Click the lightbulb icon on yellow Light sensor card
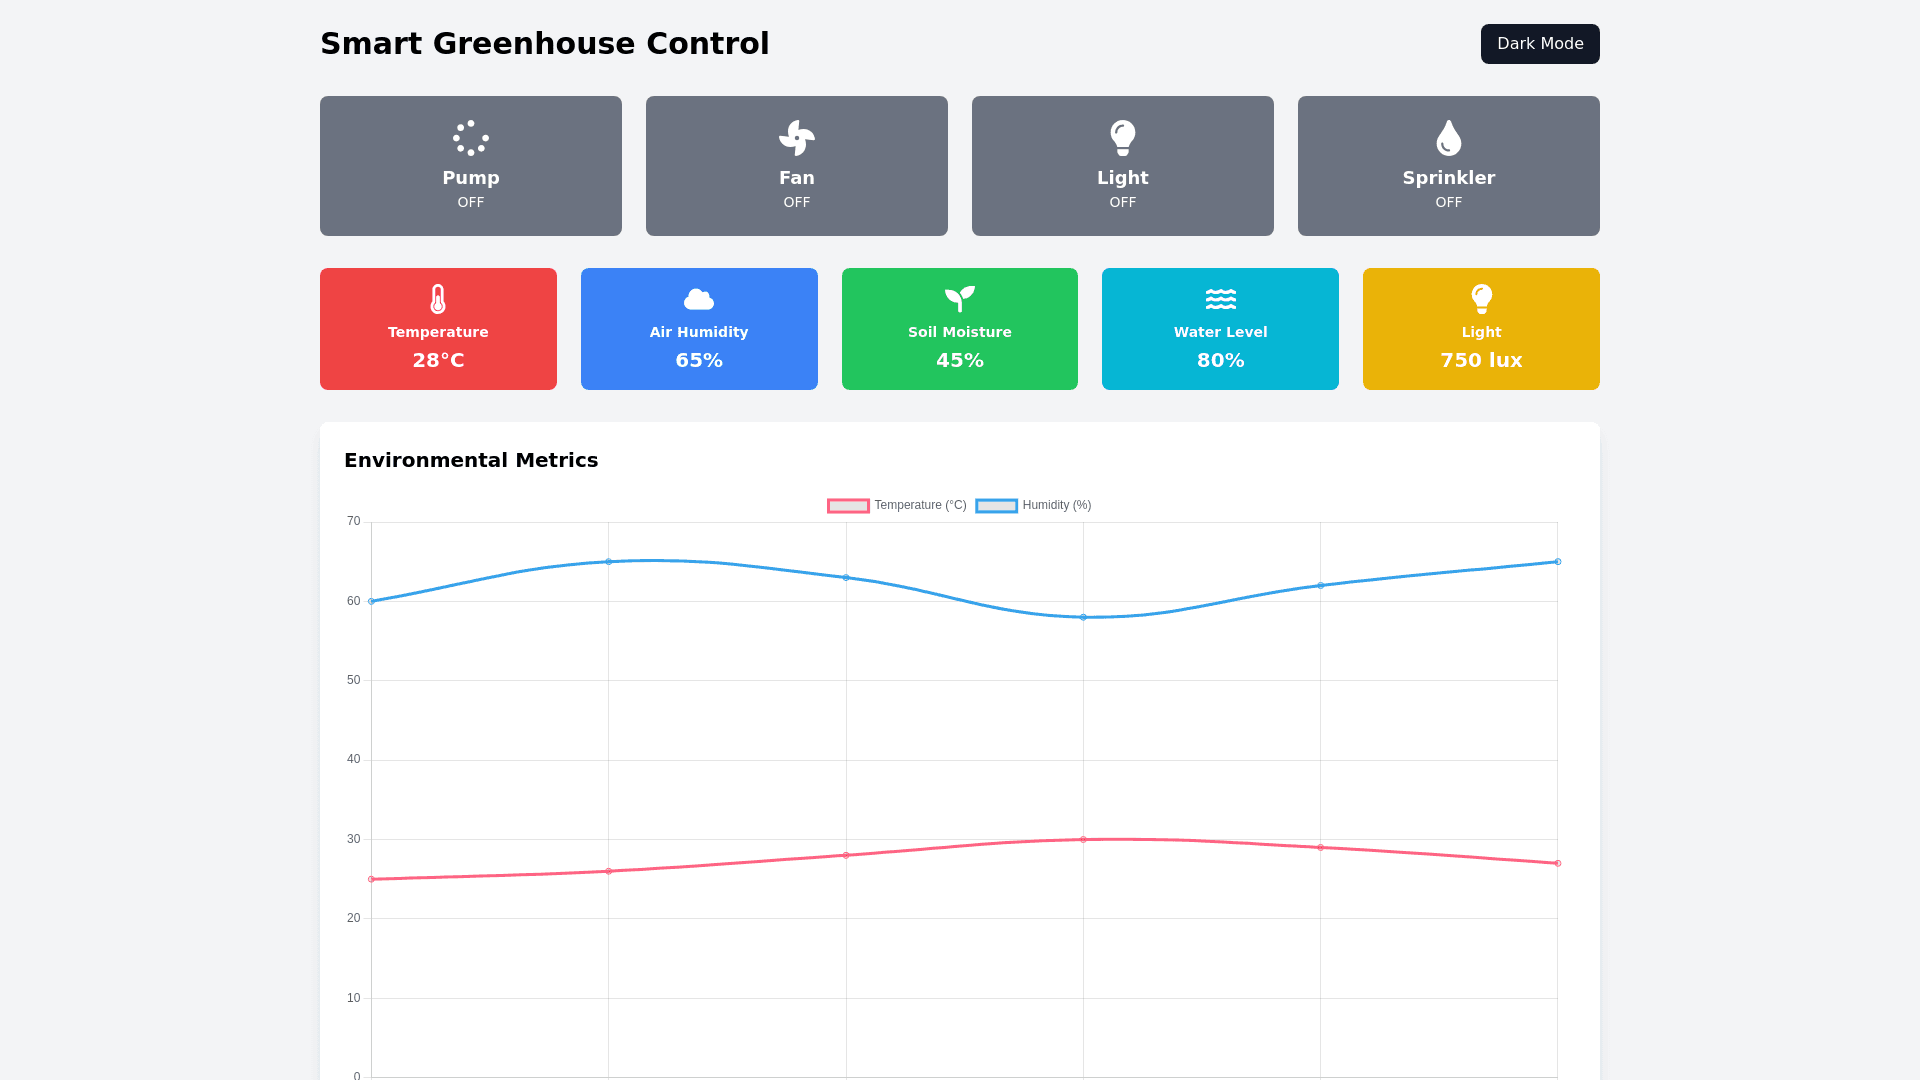The width and height of the screenshot is (1920, 1080). (x=1482, y=299)
